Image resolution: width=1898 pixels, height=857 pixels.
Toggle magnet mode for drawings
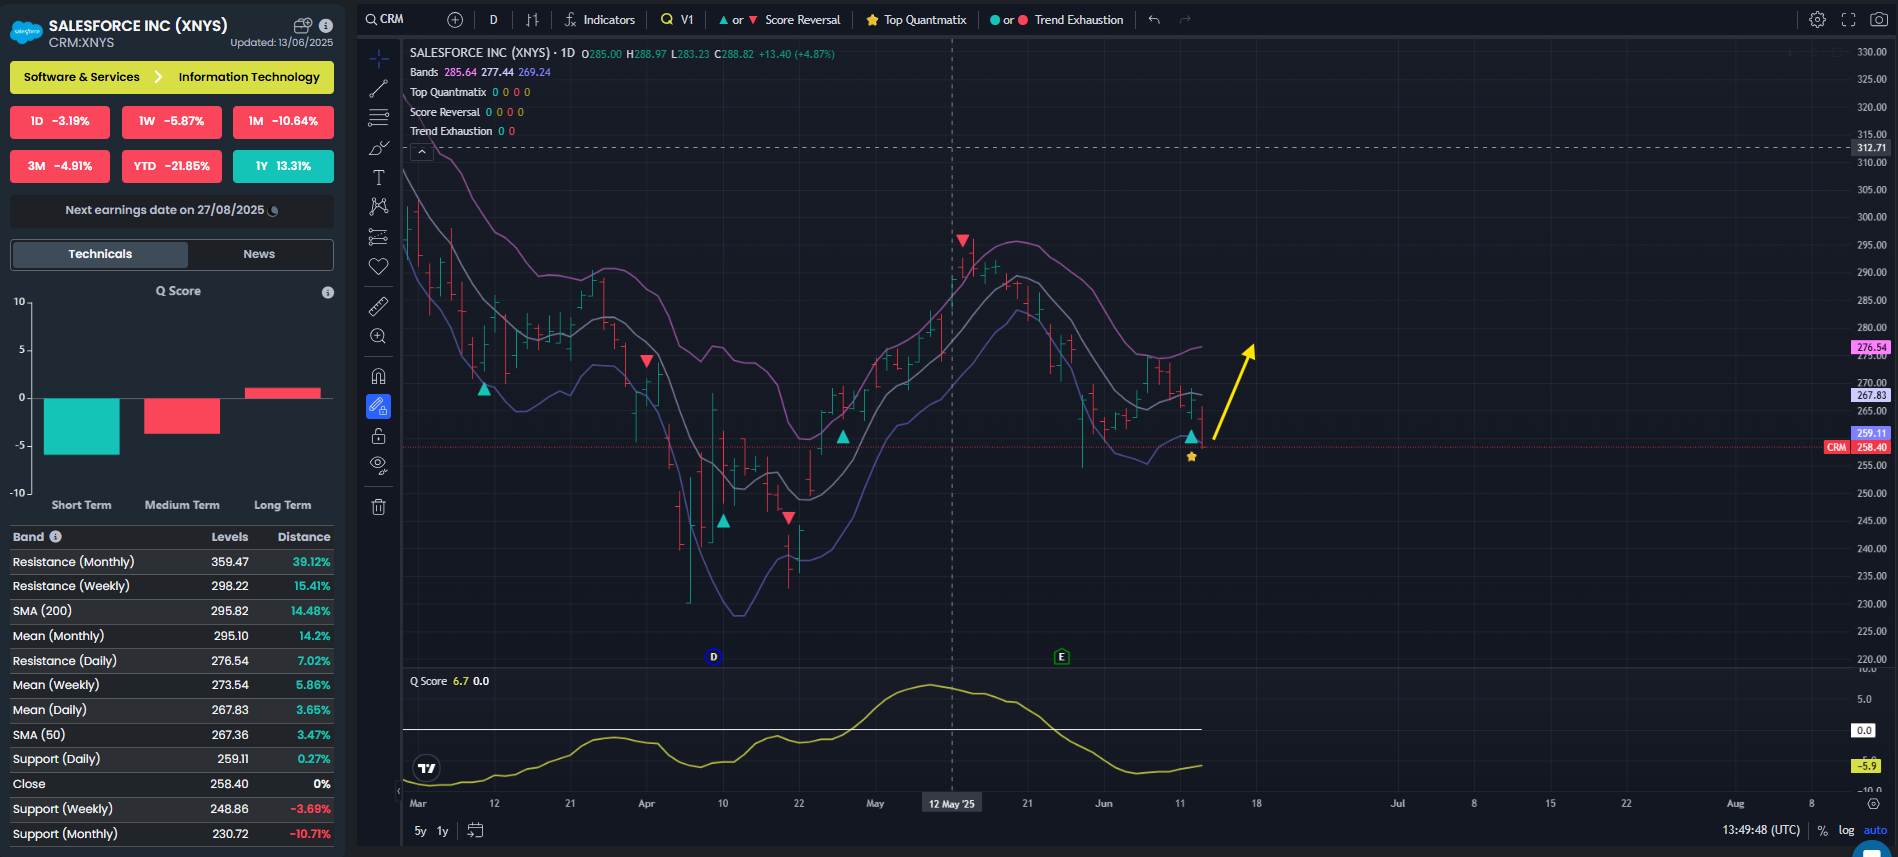point(379,377)
